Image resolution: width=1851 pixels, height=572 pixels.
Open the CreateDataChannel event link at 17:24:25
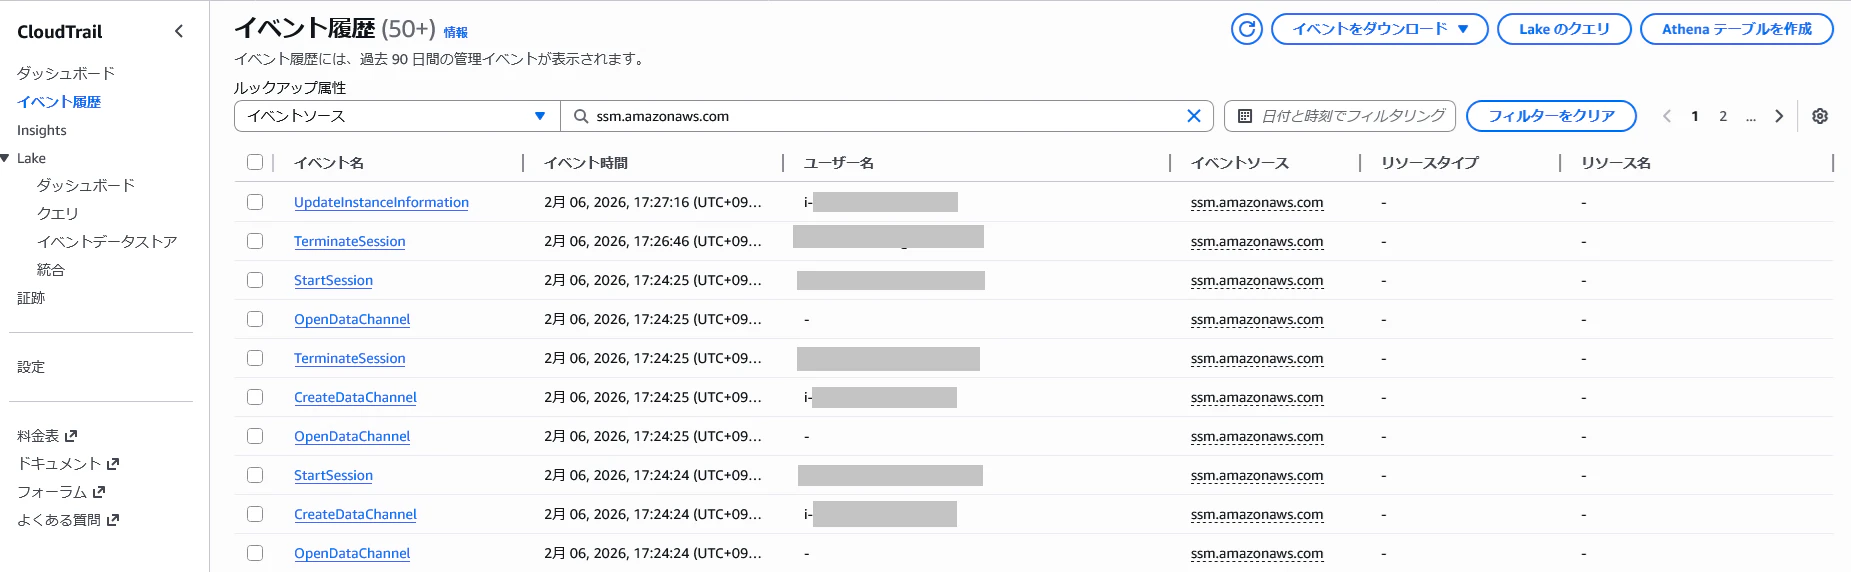click(355, 397)
